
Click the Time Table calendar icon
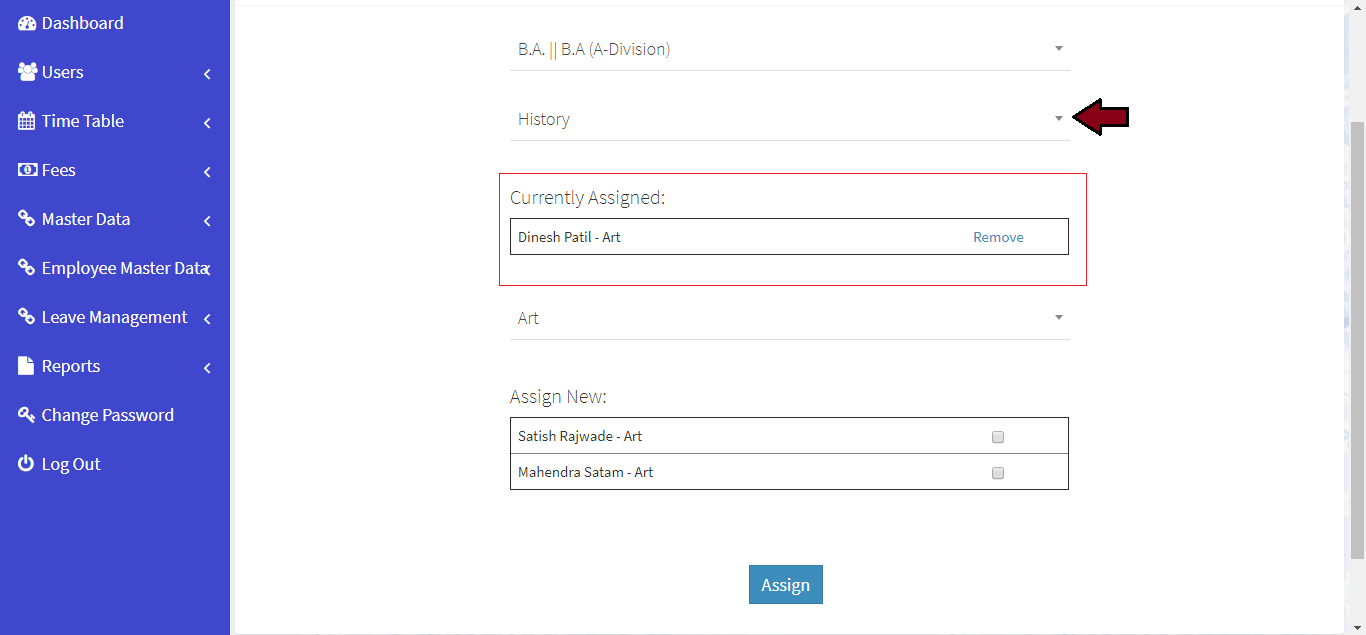point(27,121)
